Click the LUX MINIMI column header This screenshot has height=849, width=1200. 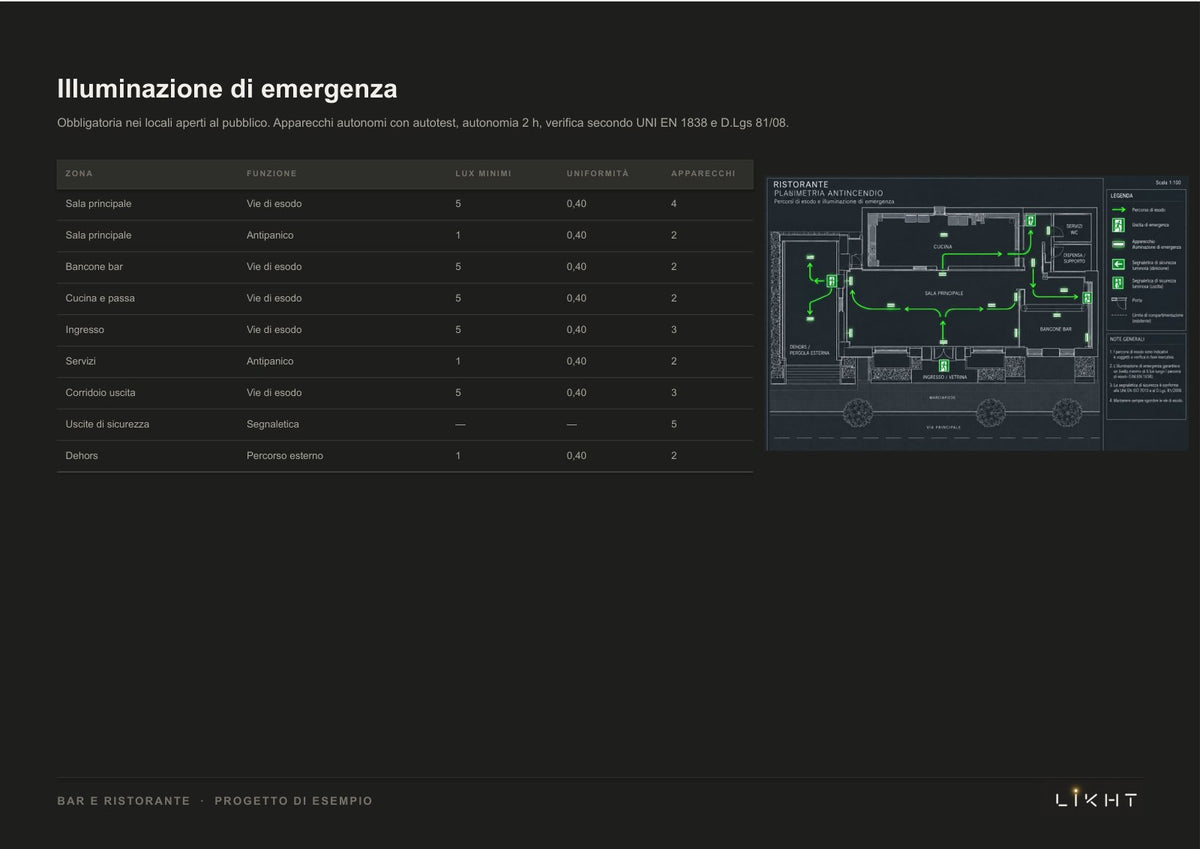(484, 174)
